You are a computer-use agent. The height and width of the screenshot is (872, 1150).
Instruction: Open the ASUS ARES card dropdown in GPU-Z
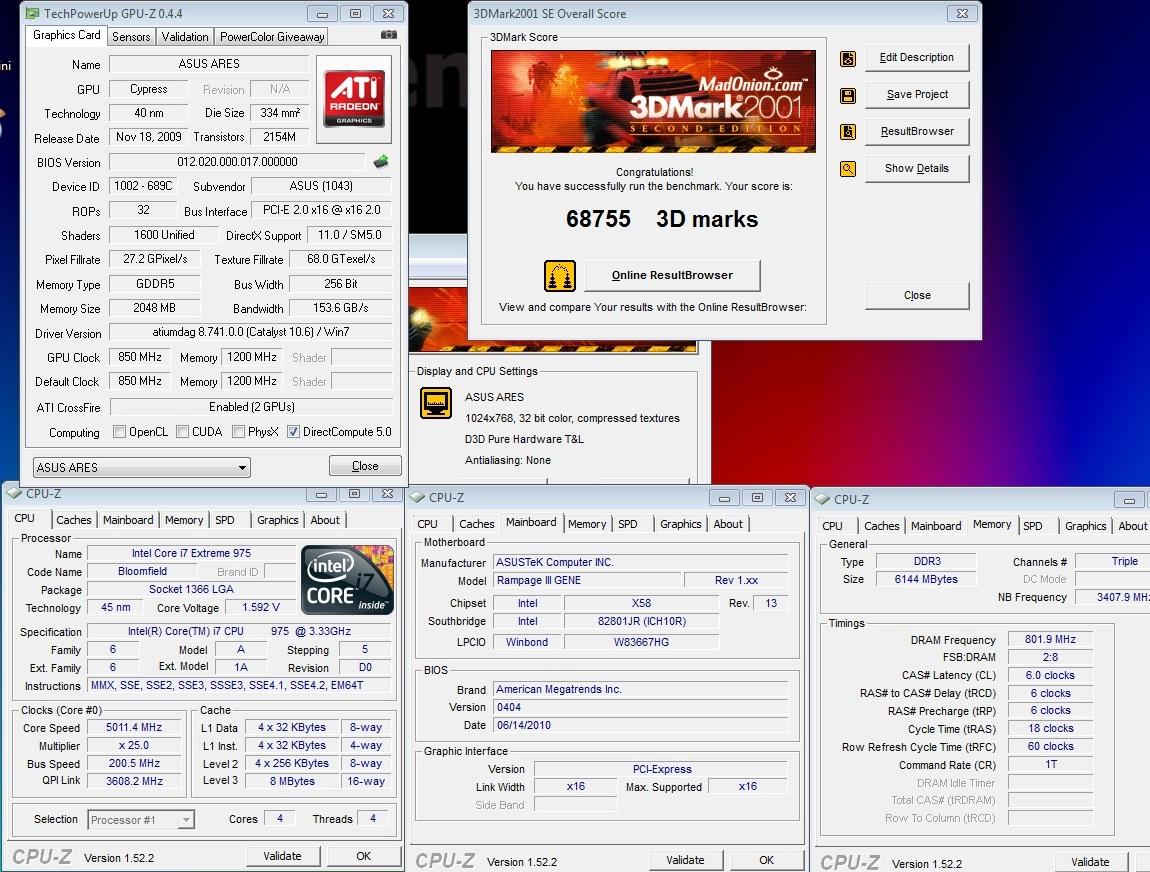pyautogui.click(x=142, y=467)
